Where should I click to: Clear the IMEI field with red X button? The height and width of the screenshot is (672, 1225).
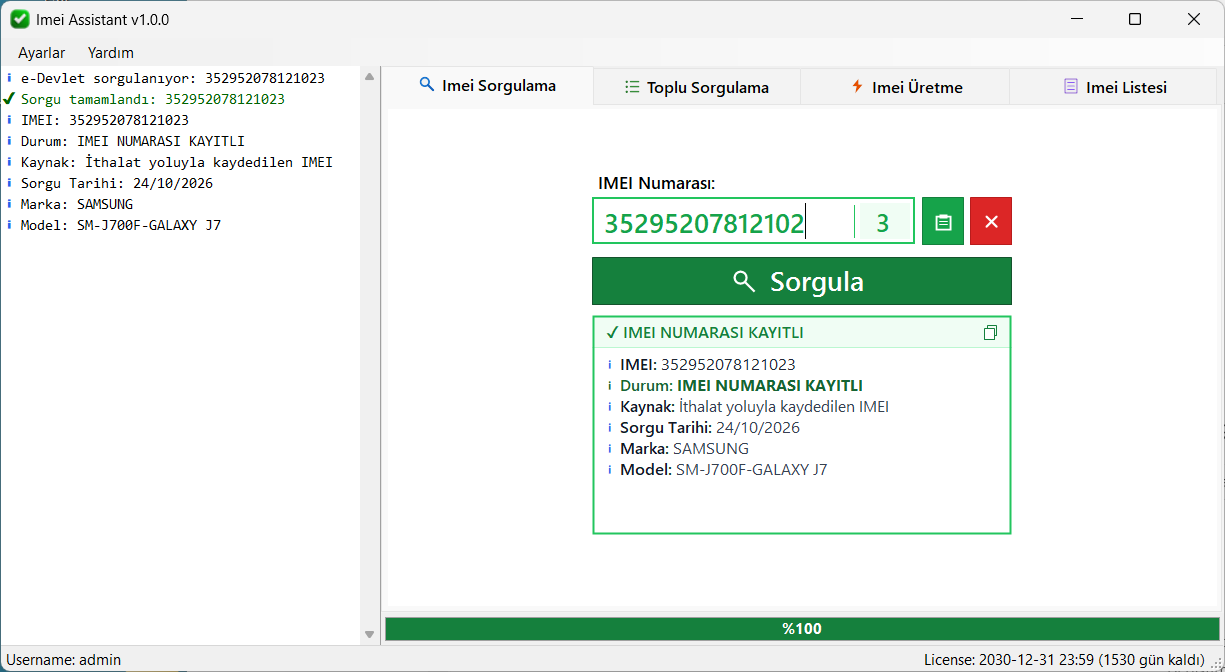coord(991,221)
